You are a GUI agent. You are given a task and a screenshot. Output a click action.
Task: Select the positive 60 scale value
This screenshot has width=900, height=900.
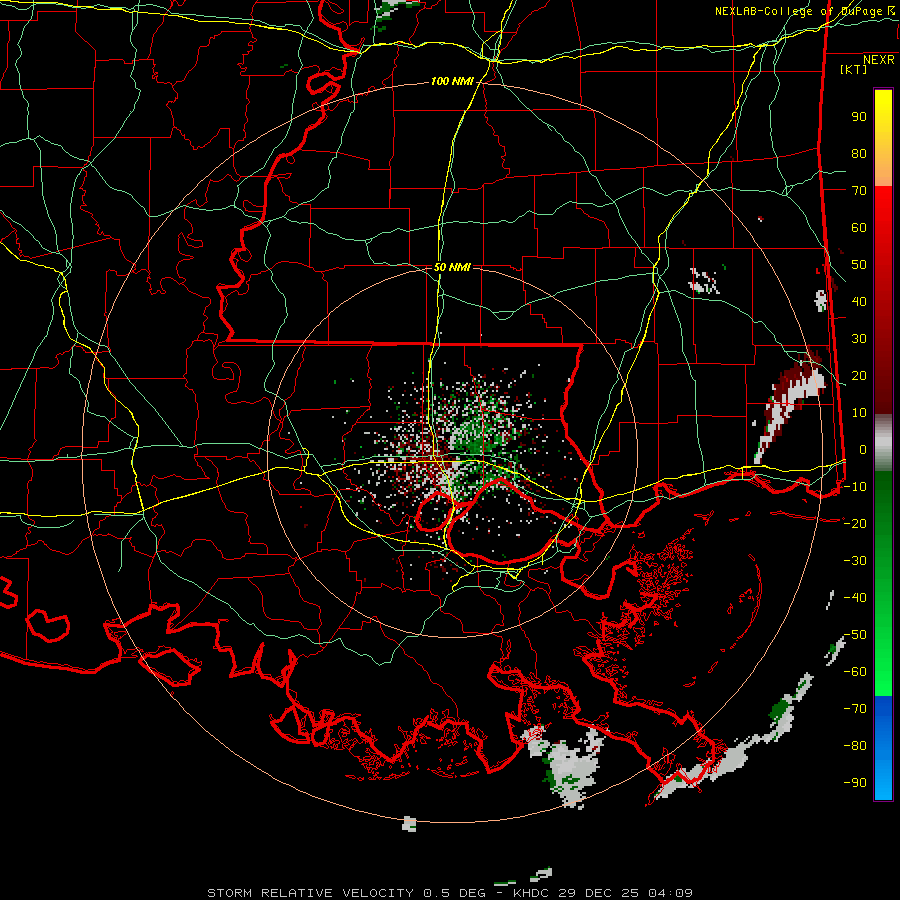click(859, 228)
